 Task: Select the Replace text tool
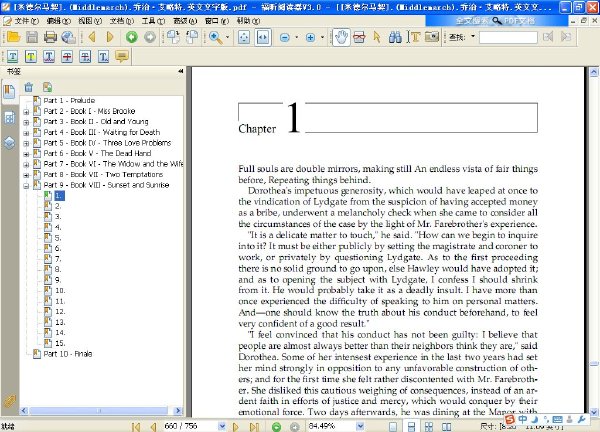(x=85, y=57)
